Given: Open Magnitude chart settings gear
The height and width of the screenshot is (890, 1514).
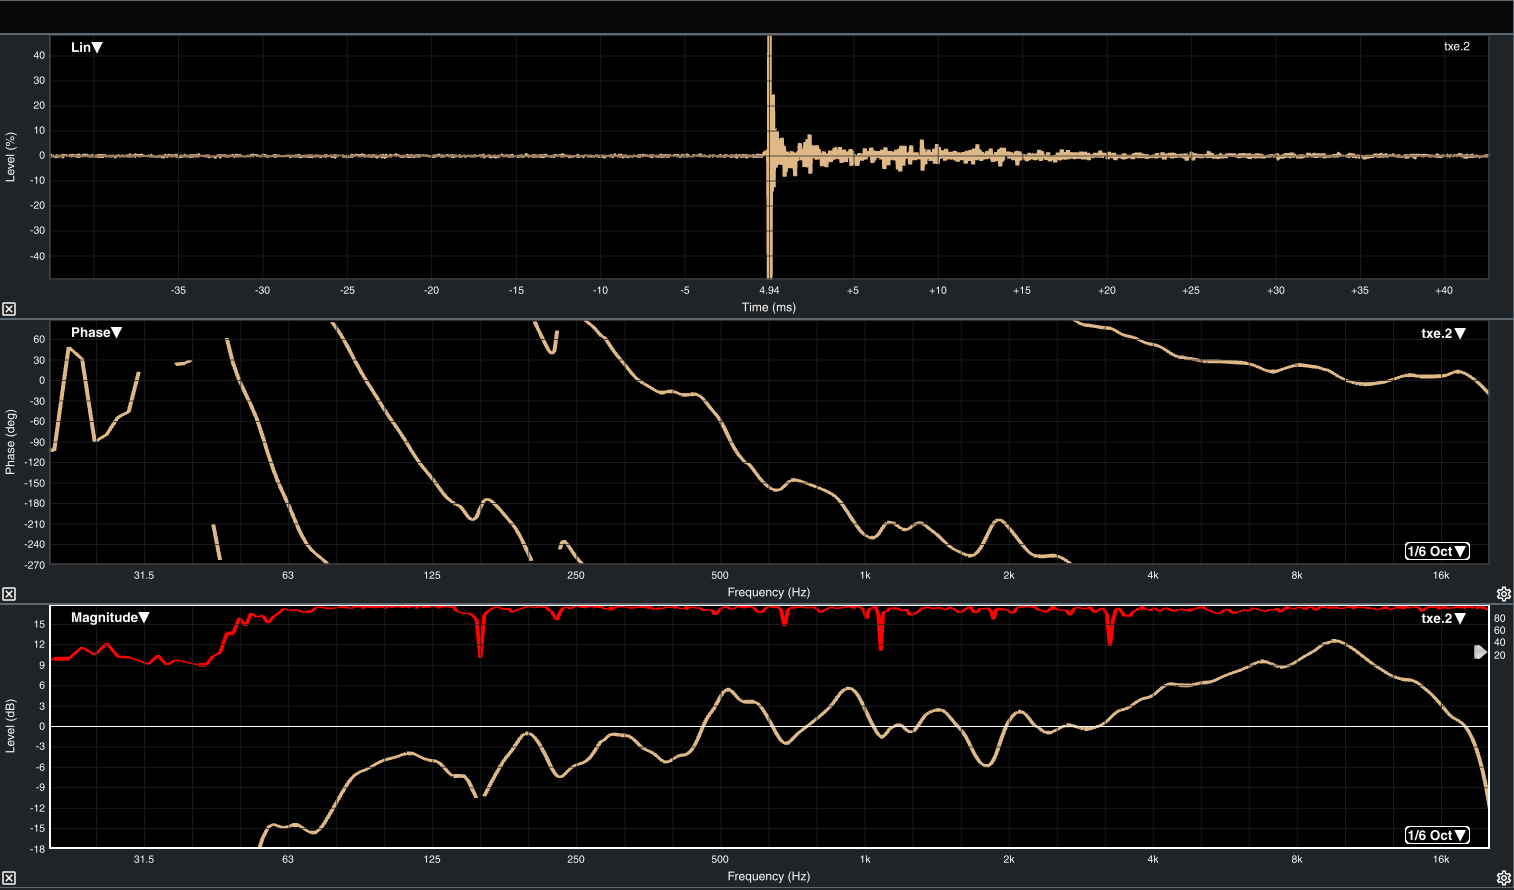Looking at the screenshot, I should click(1503, 878).
